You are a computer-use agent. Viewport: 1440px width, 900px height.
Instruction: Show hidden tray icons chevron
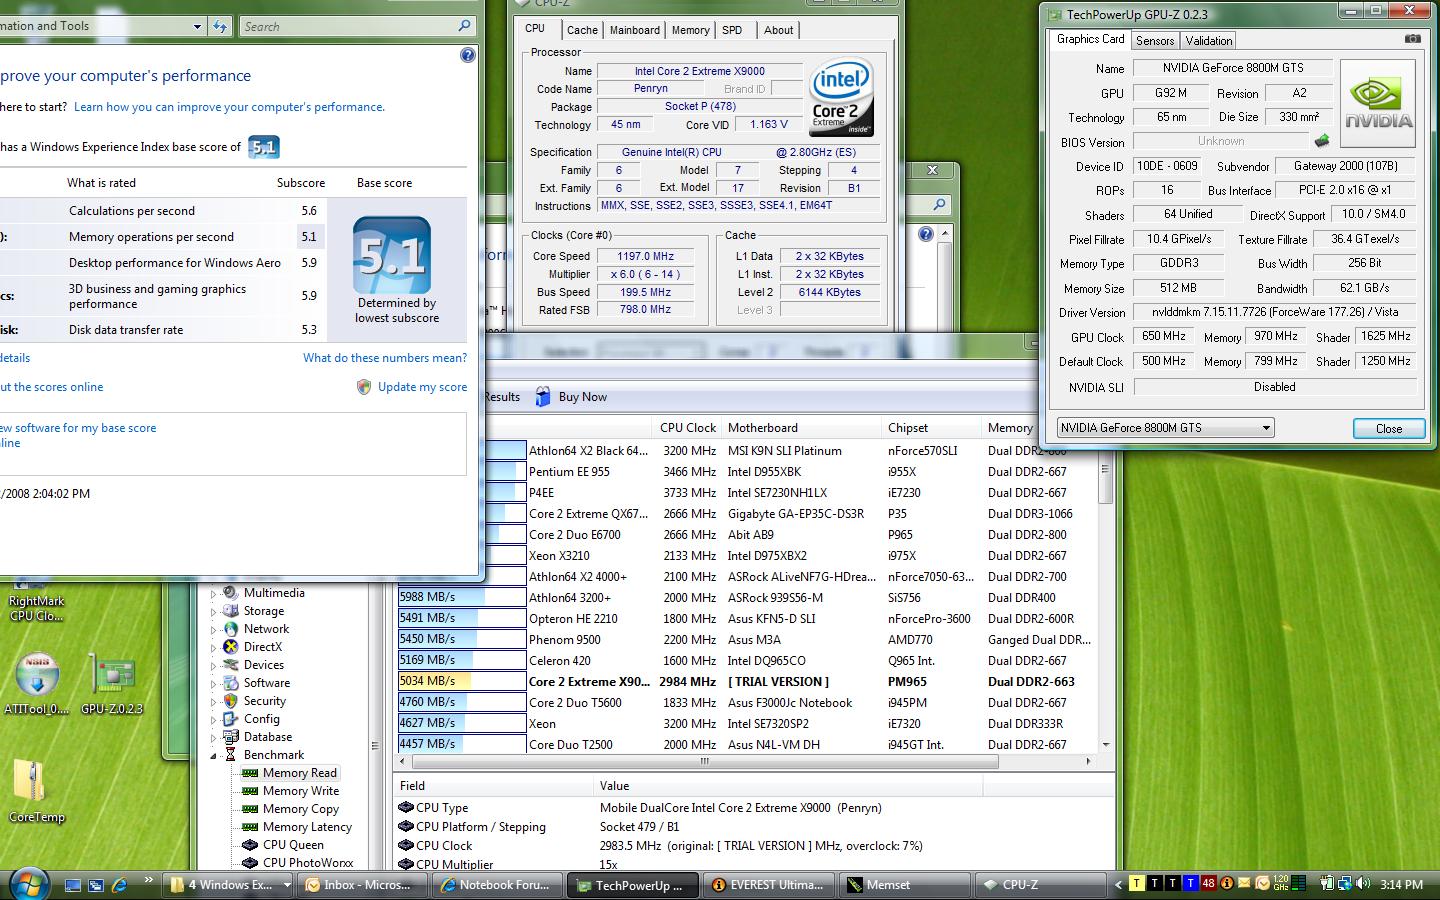(x=1119, y=885)
